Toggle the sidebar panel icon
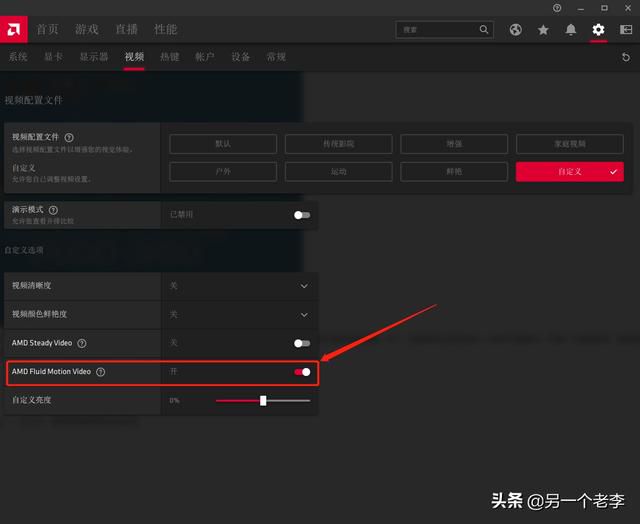Screen dimensions: 640x524 [x=626, y=29]
